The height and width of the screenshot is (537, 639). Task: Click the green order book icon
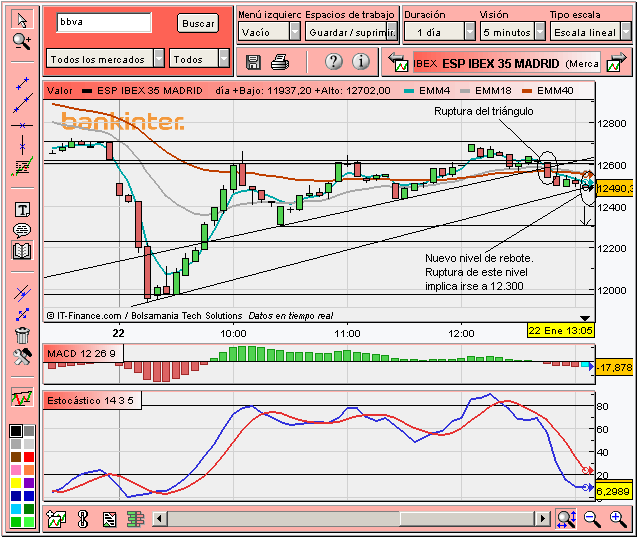(135, 519)
